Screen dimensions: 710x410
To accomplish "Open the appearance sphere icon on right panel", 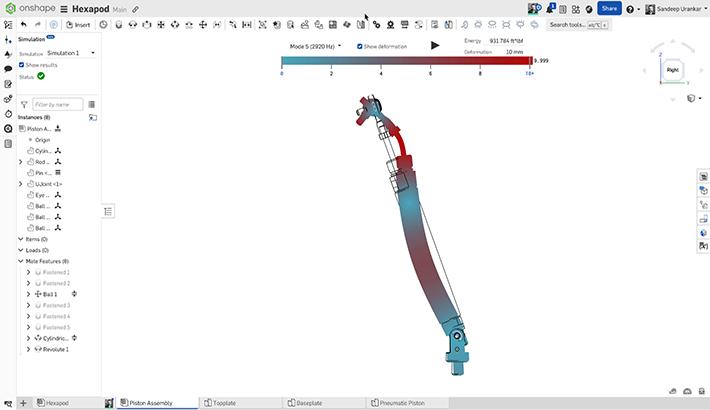I will [x=703, y=233].
